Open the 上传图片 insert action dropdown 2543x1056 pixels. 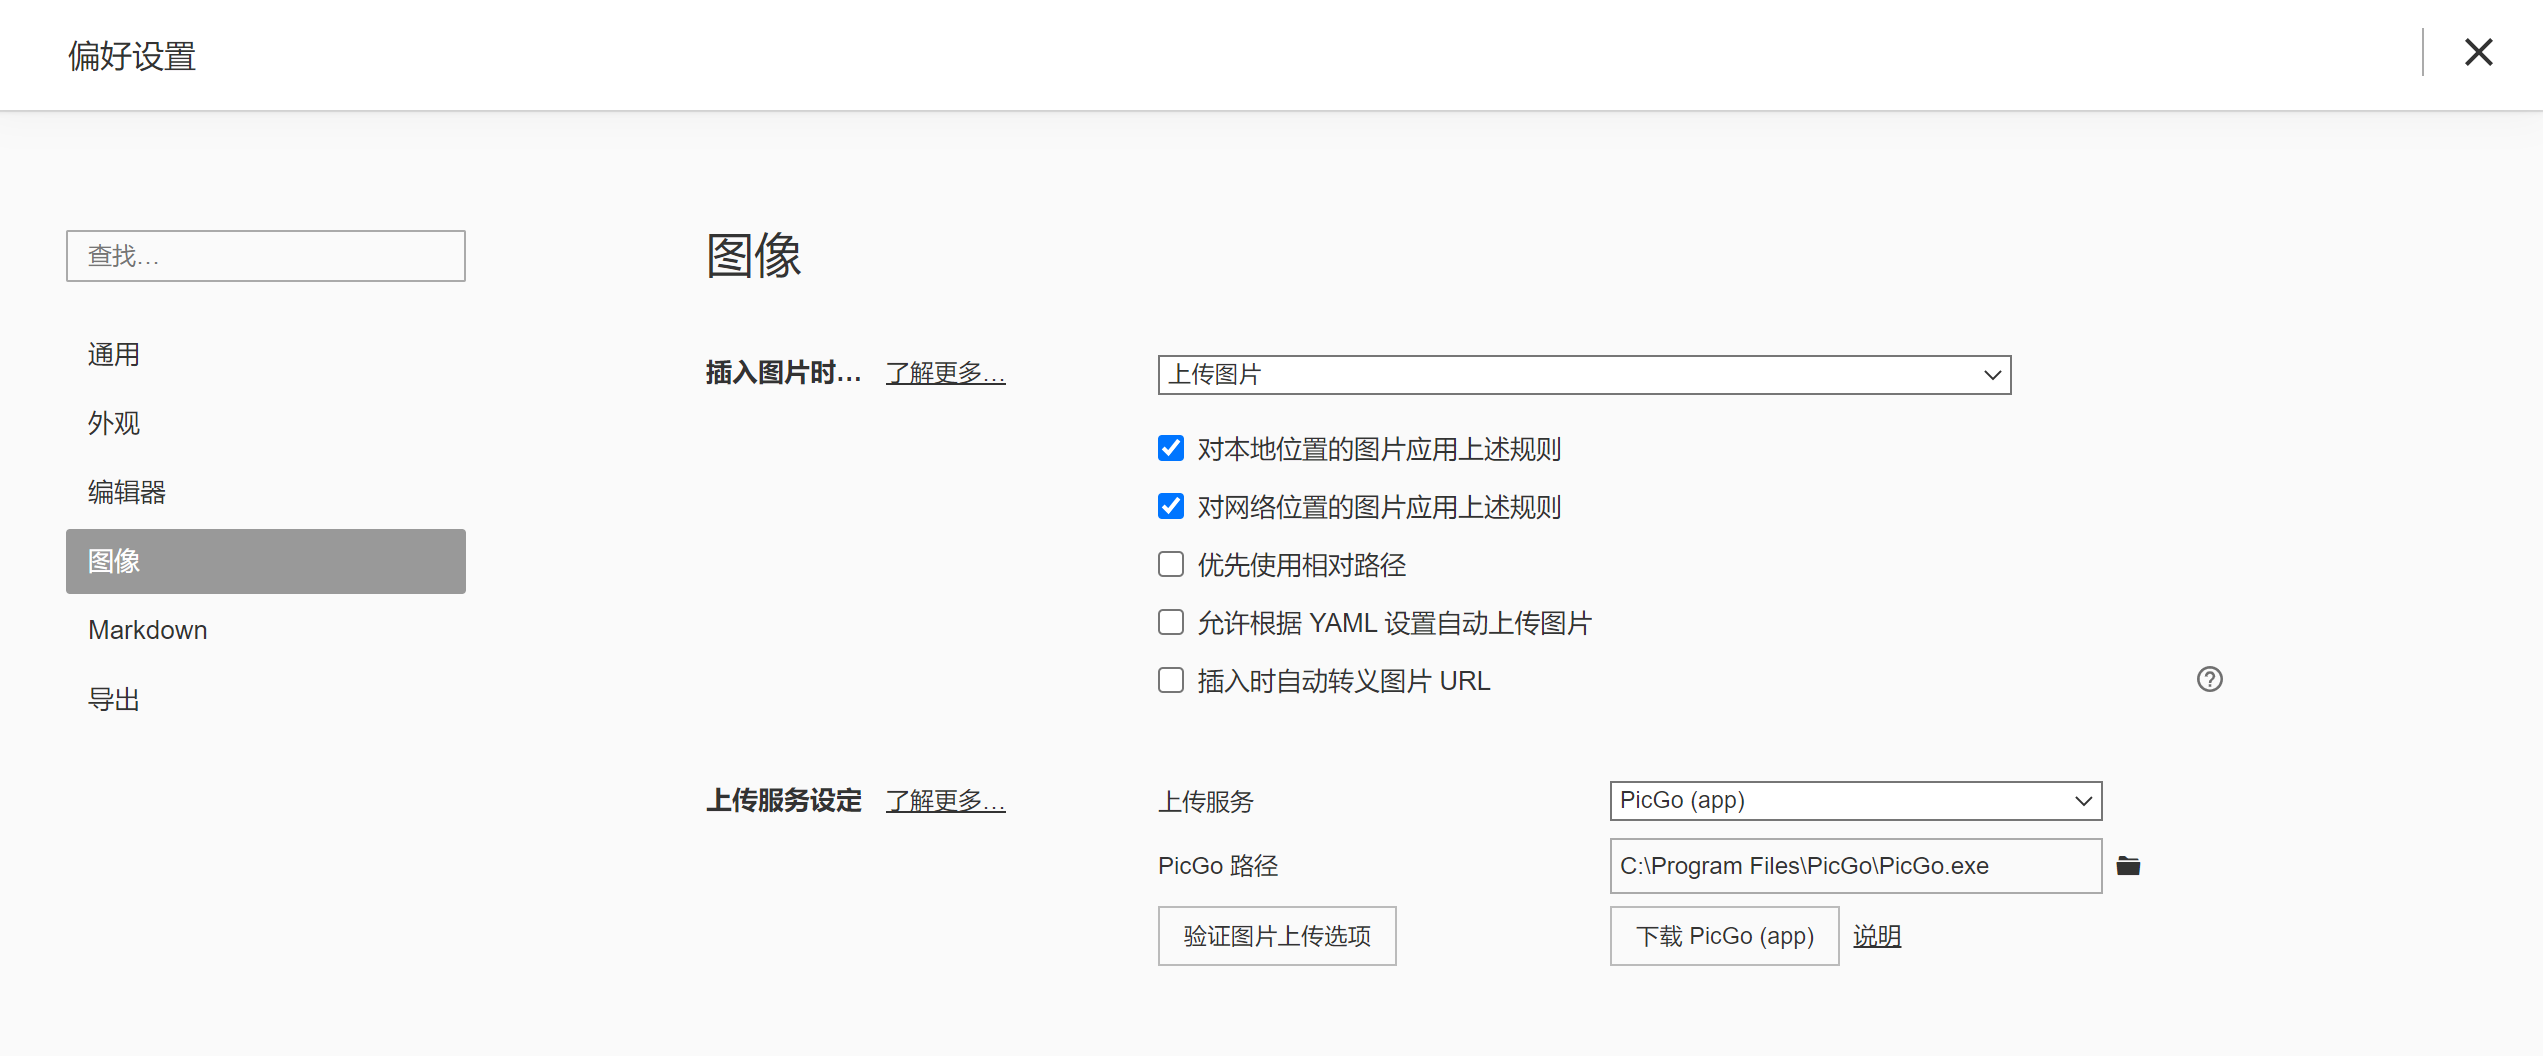pyautogui.click(x=1584, y=375)
